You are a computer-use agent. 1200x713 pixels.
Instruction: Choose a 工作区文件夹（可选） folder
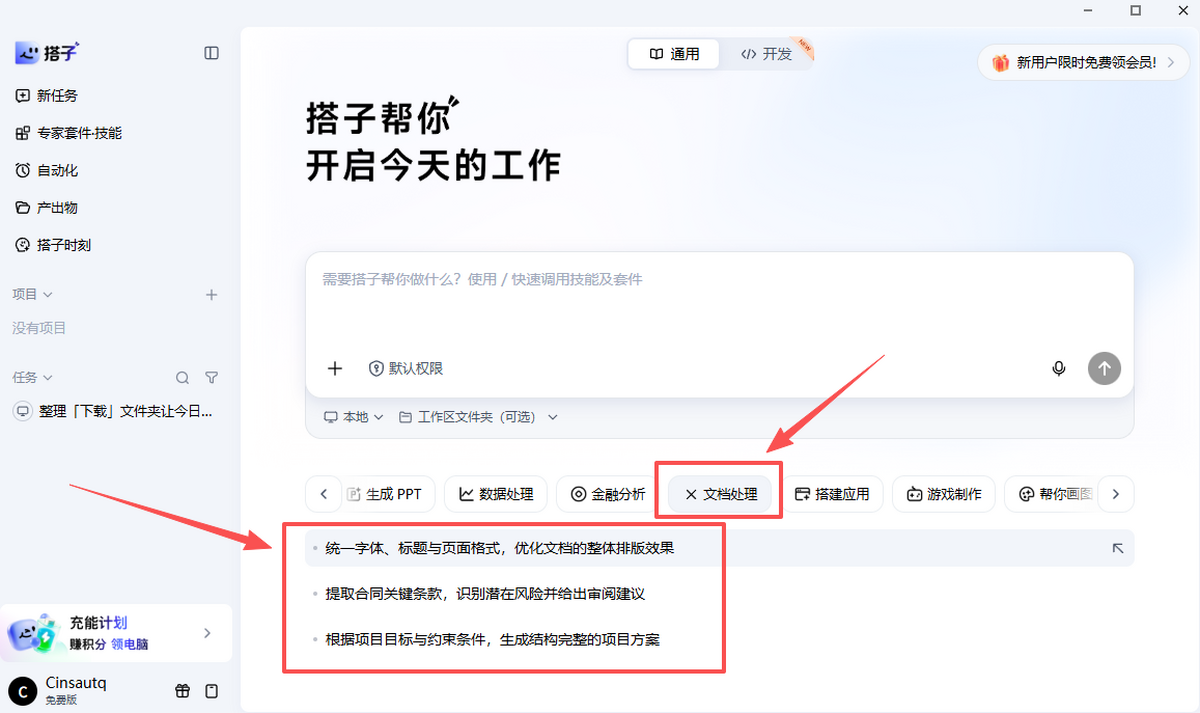(x=478, y=417)
